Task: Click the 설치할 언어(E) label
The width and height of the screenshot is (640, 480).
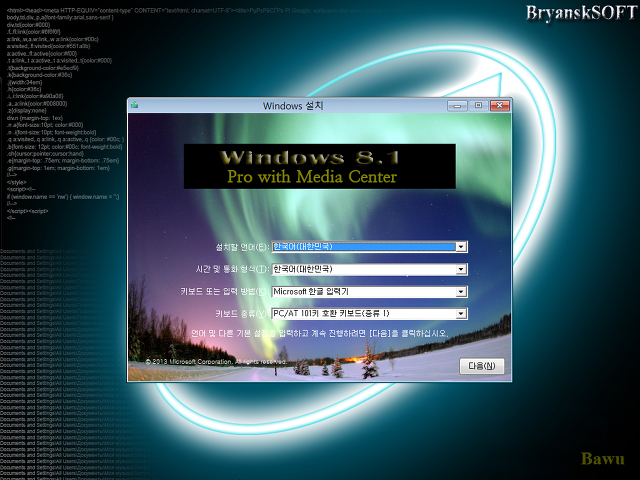Action: point(242,247)
